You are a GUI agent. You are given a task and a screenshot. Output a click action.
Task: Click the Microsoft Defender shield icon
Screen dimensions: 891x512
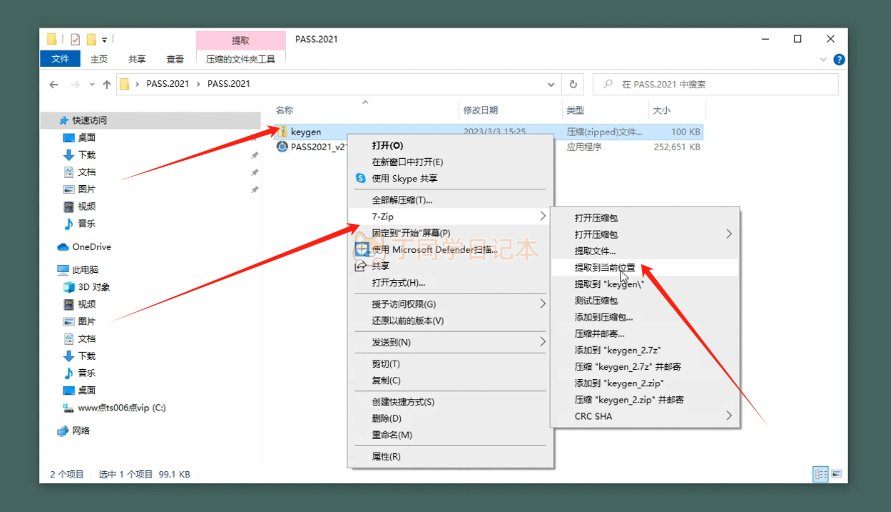coord(362,249)
